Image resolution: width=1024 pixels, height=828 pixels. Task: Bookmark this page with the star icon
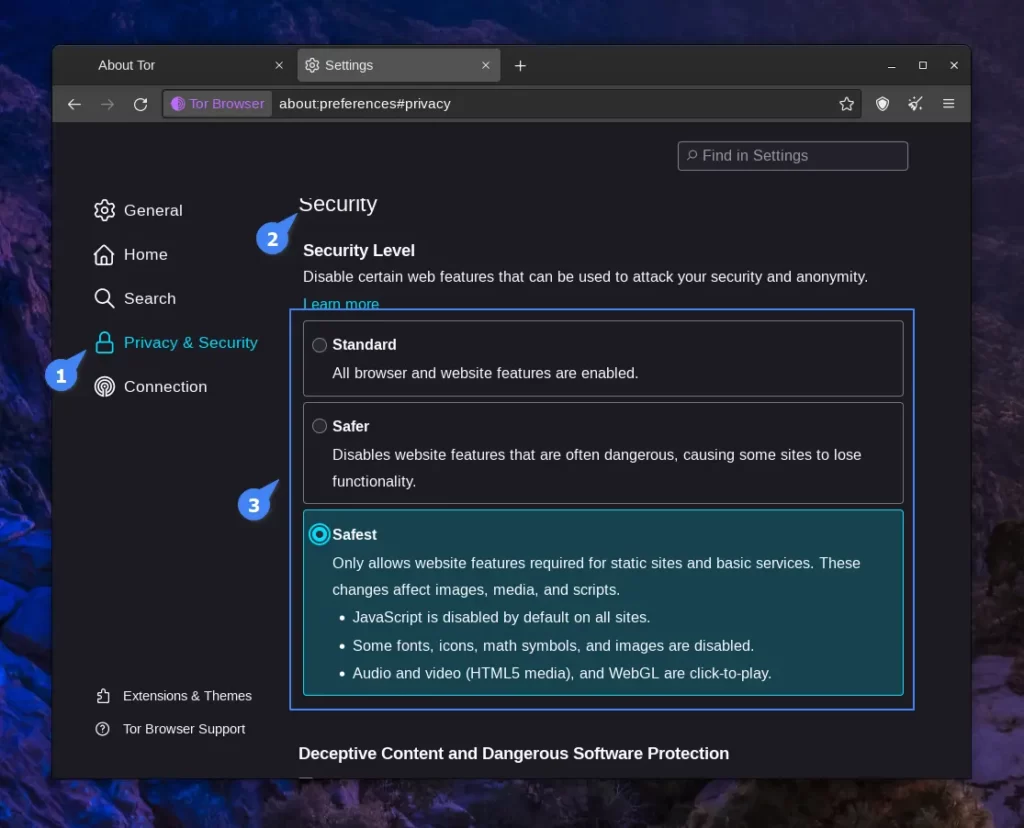(x=846, y=104)
